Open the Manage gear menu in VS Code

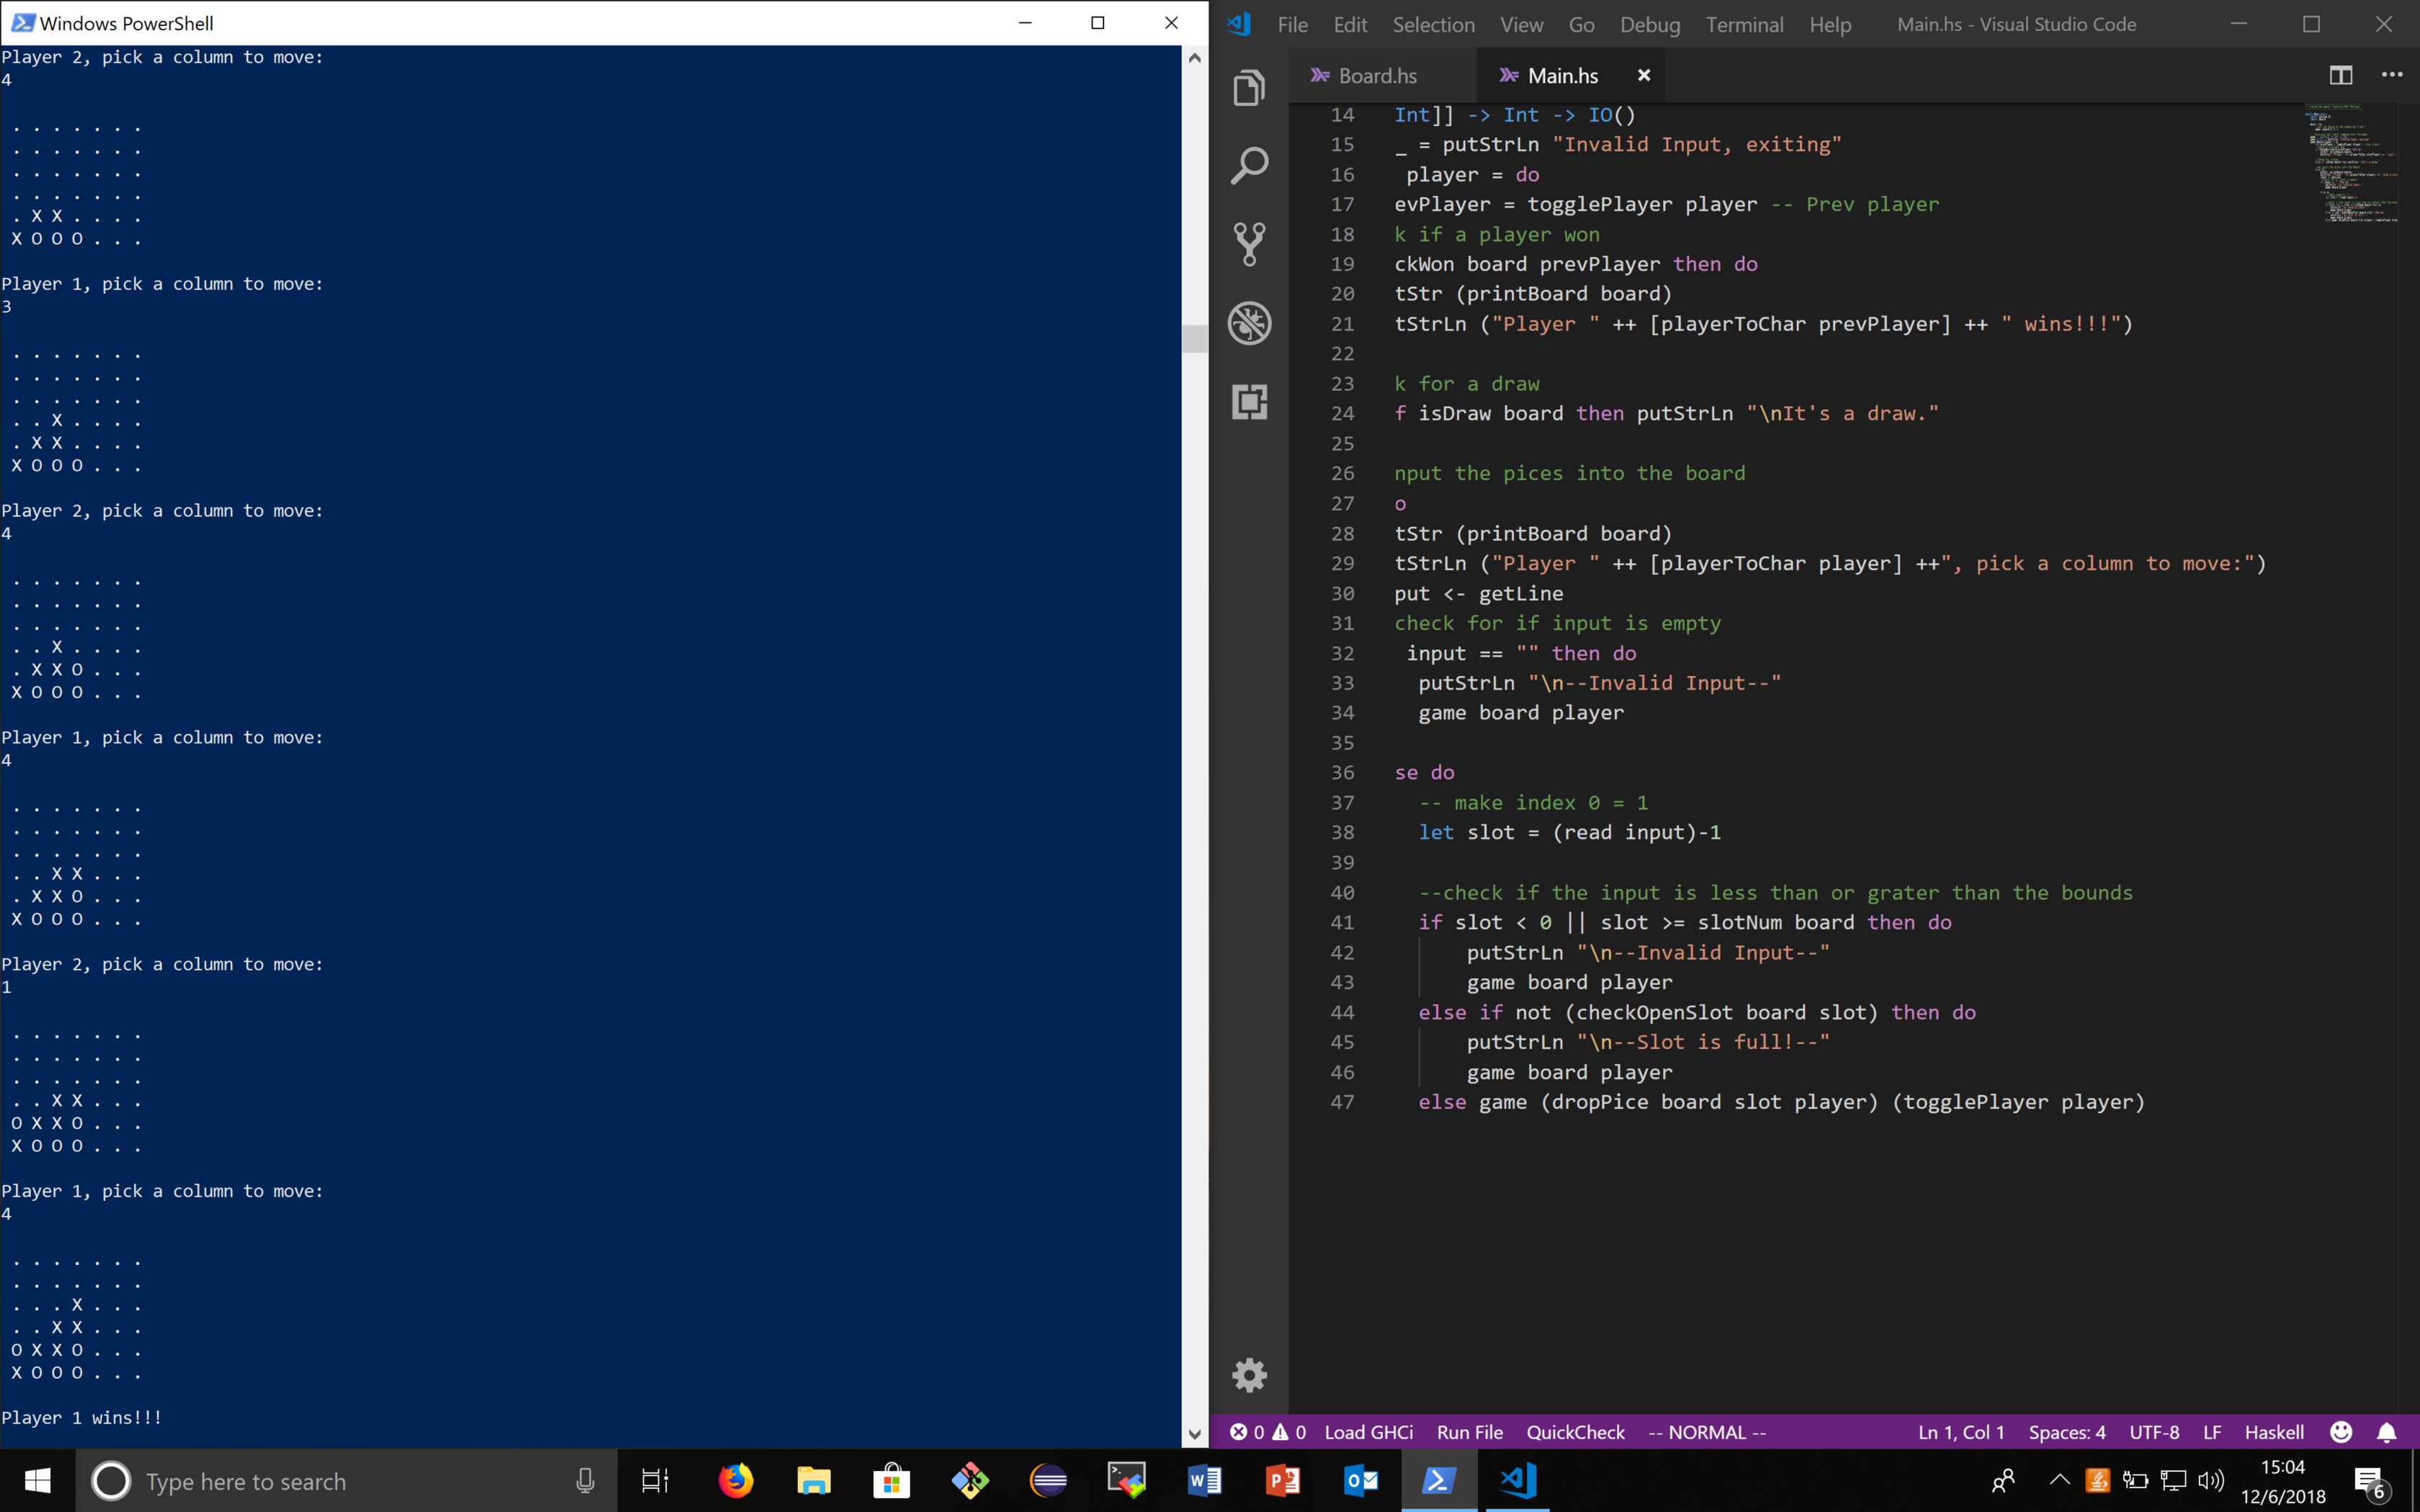pyautogui.click(x=1249, y=1375)
